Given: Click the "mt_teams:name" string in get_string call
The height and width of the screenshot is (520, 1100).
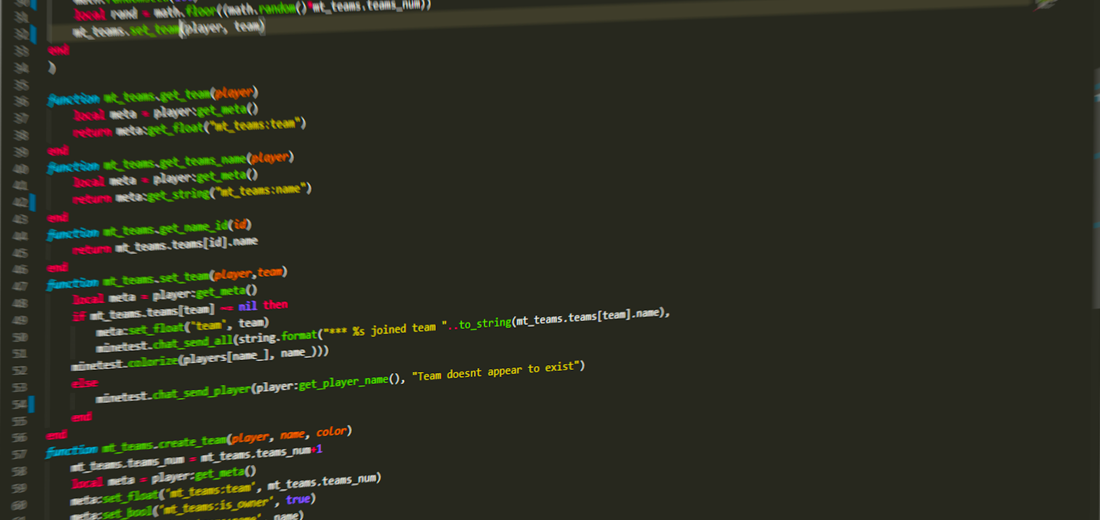Looking at the screenshot, I should click(263, 190).
